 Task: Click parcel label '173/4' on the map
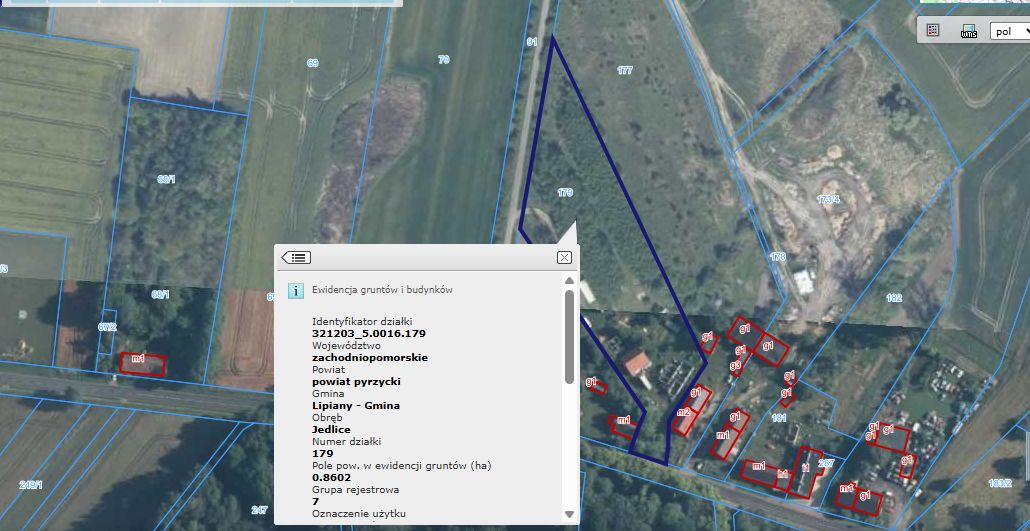[828, 200]
